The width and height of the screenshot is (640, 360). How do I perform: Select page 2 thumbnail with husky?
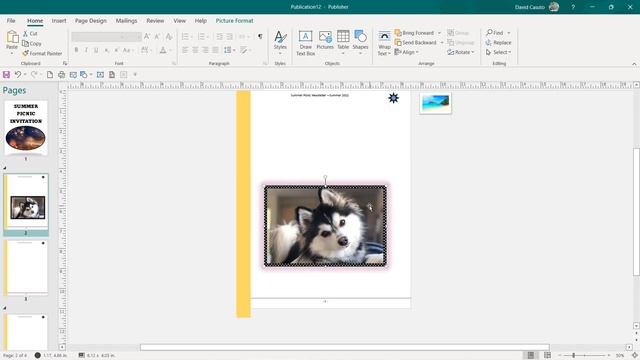coord(26,201)
